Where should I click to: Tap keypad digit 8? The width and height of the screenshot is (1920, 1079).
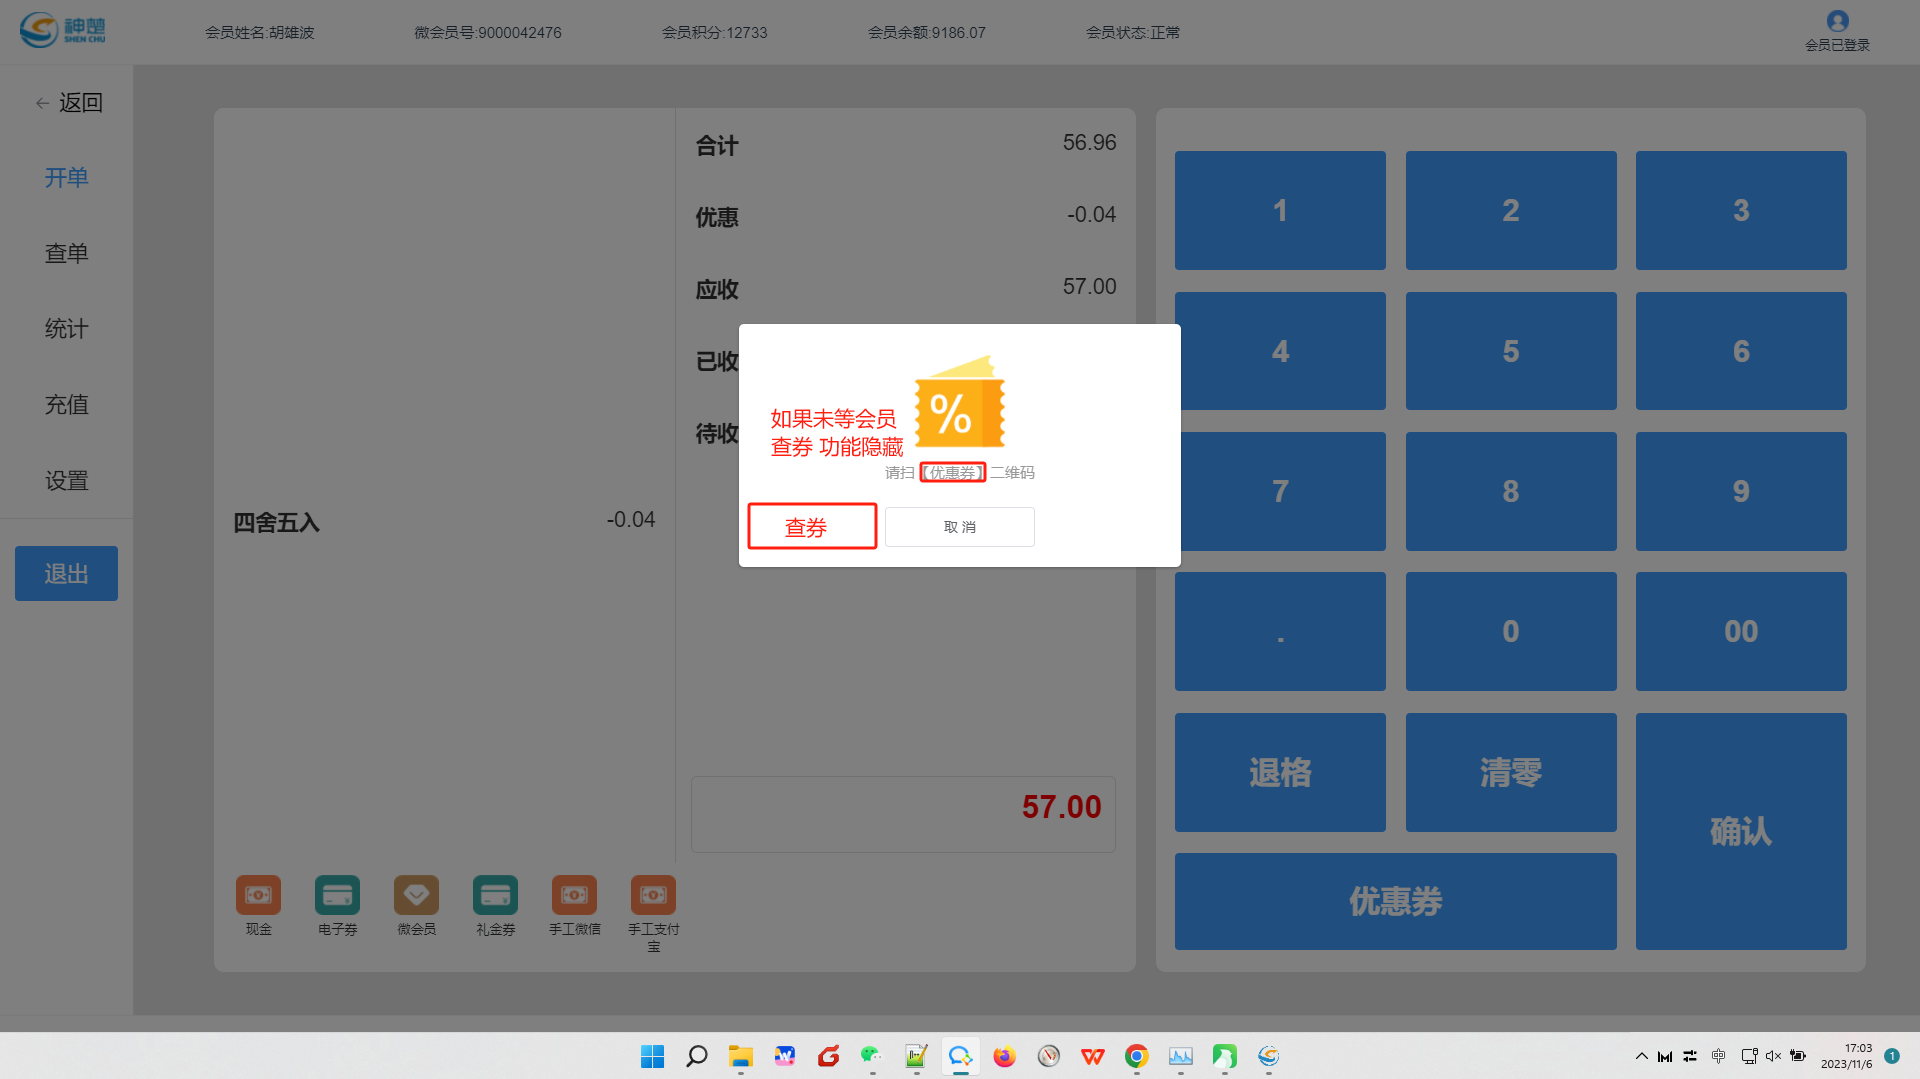click(1511, 491)
